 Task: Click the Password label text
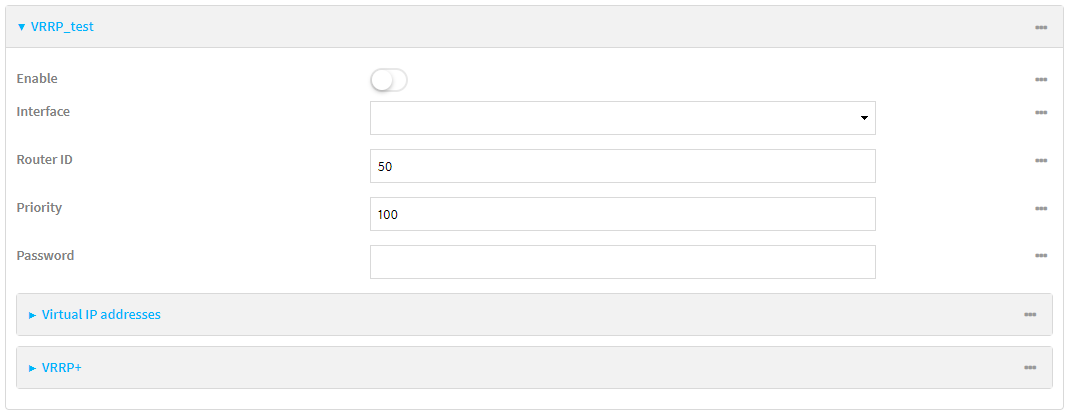point(45,255)
